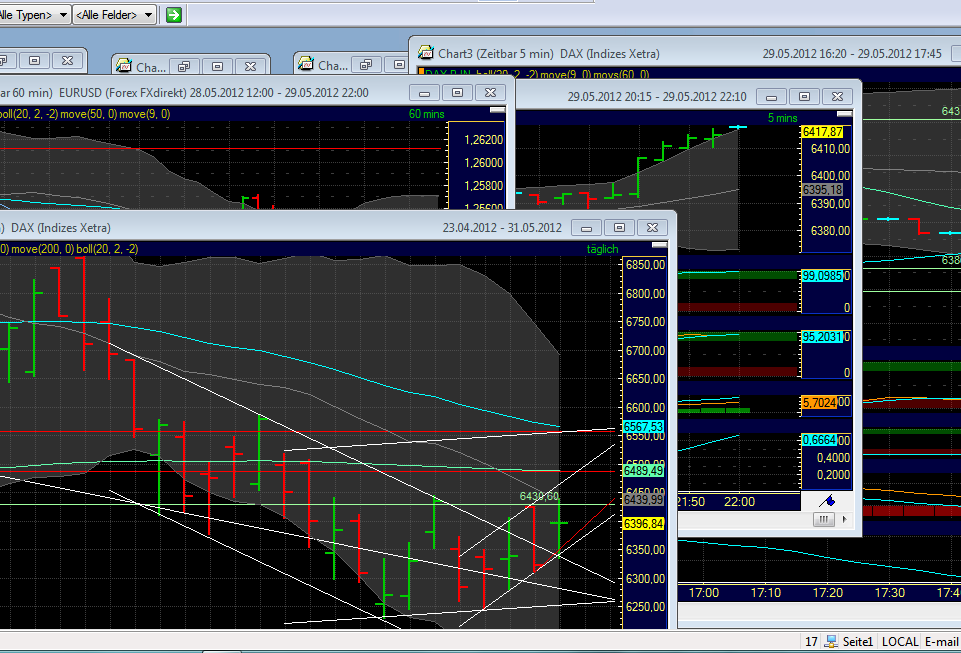Switch to the Seite1 page in the status bar
Image resolution: width=961 pixels, height=653 pixels.
point(856,641)
